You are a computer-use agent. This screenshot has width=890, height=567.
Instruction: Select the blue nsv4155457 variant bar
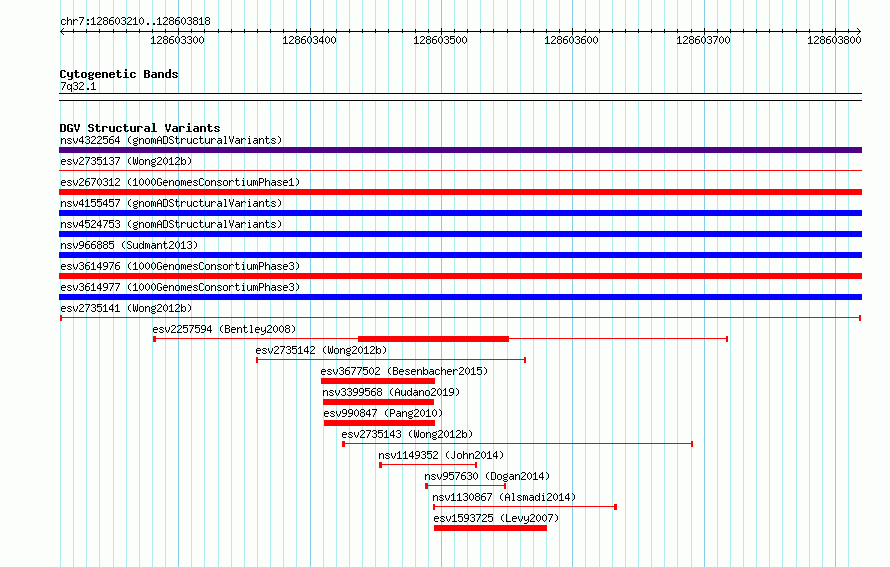click(x=460, y=213)
